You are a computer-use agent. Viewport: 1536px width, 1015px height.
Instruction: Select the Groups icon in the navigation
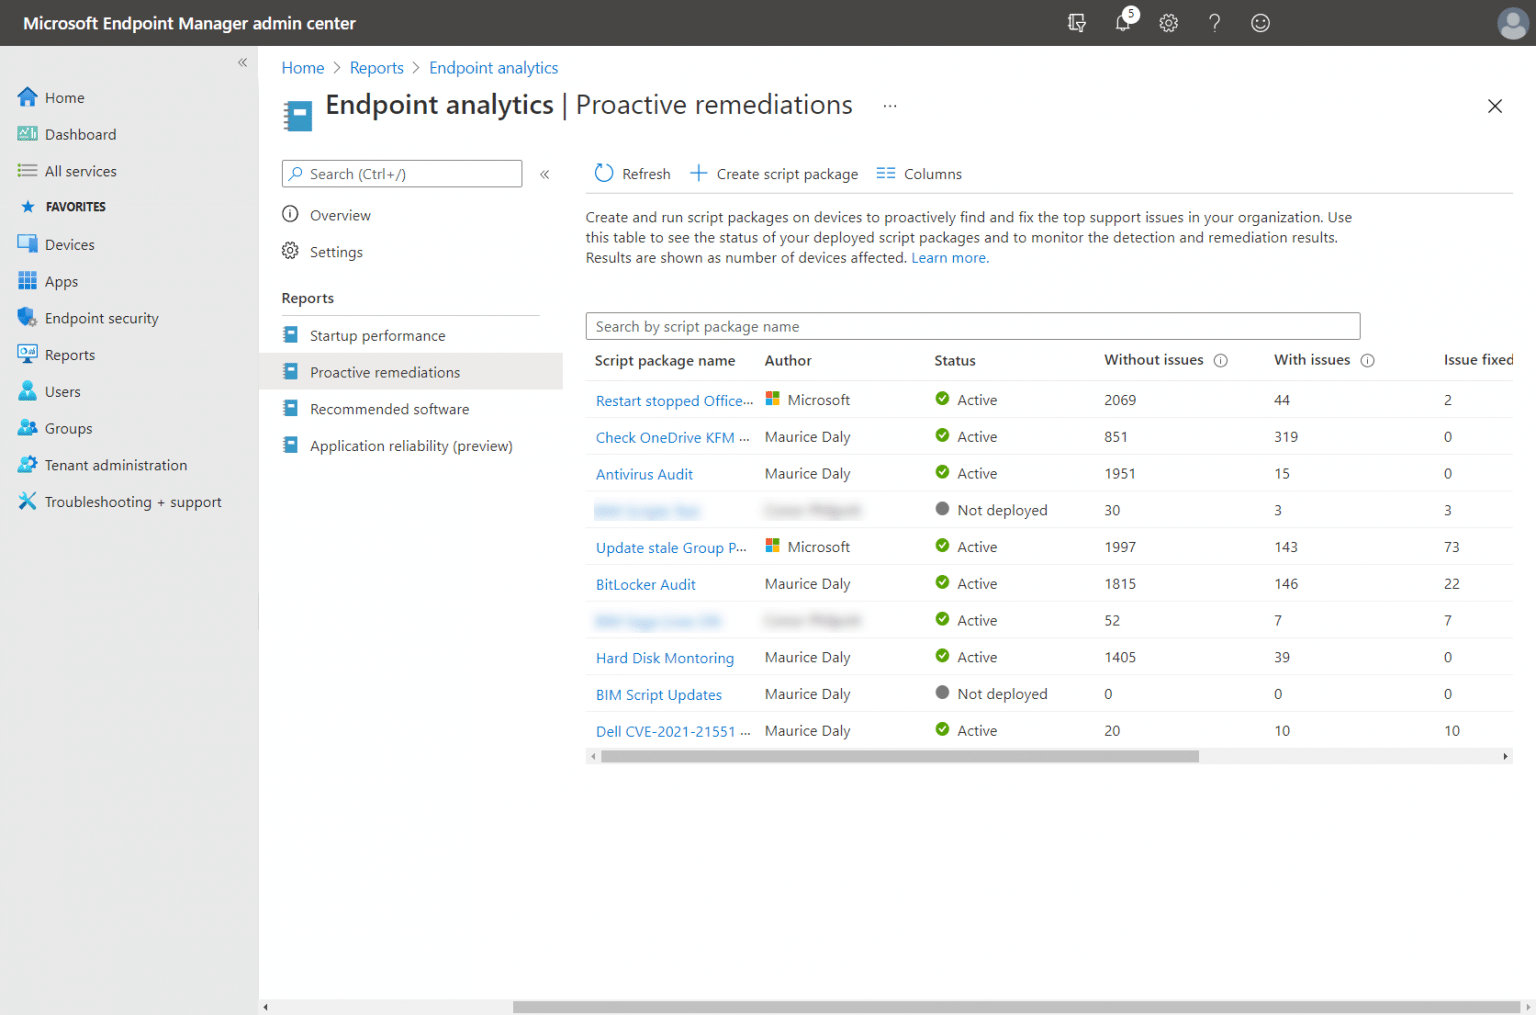click(x=26, y=428)
